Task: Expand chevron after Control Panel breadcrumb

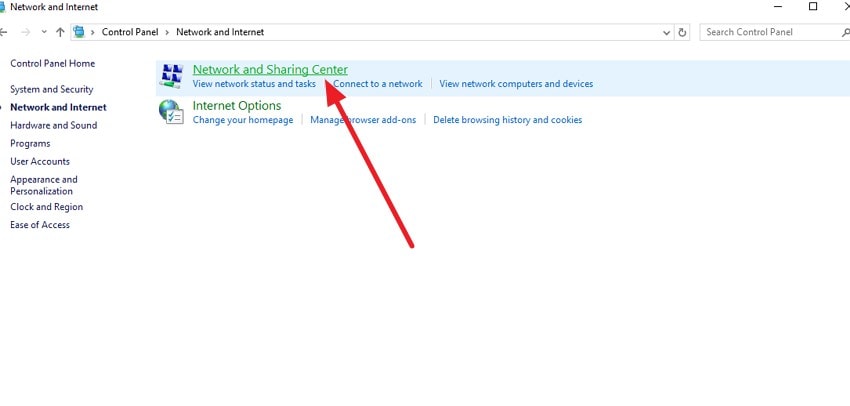Action: pos(167,32)
